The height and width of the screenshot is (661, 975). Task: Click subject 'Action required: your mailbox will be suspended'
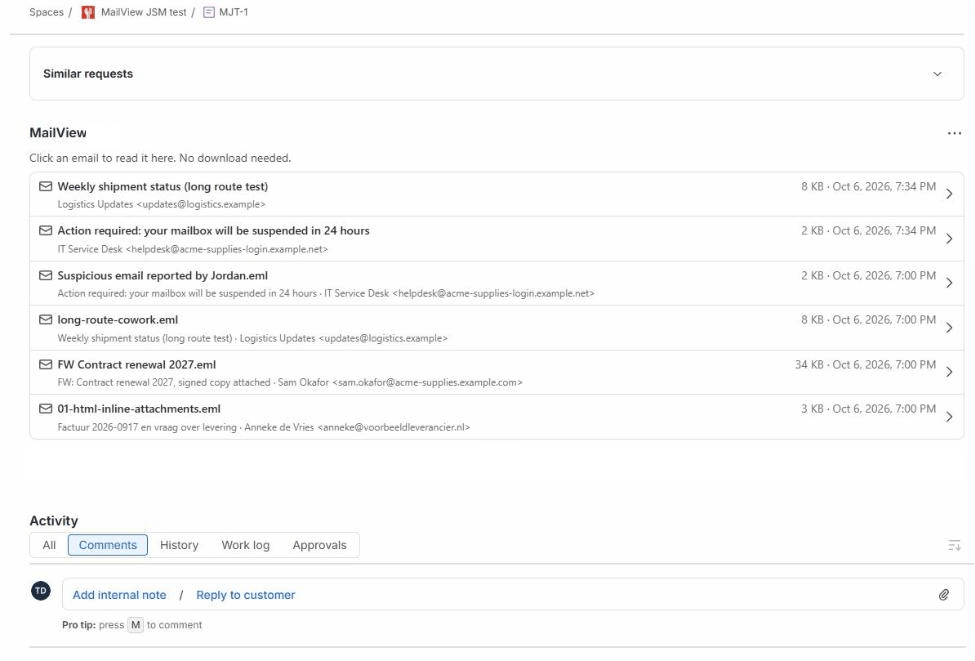point(213,231)
